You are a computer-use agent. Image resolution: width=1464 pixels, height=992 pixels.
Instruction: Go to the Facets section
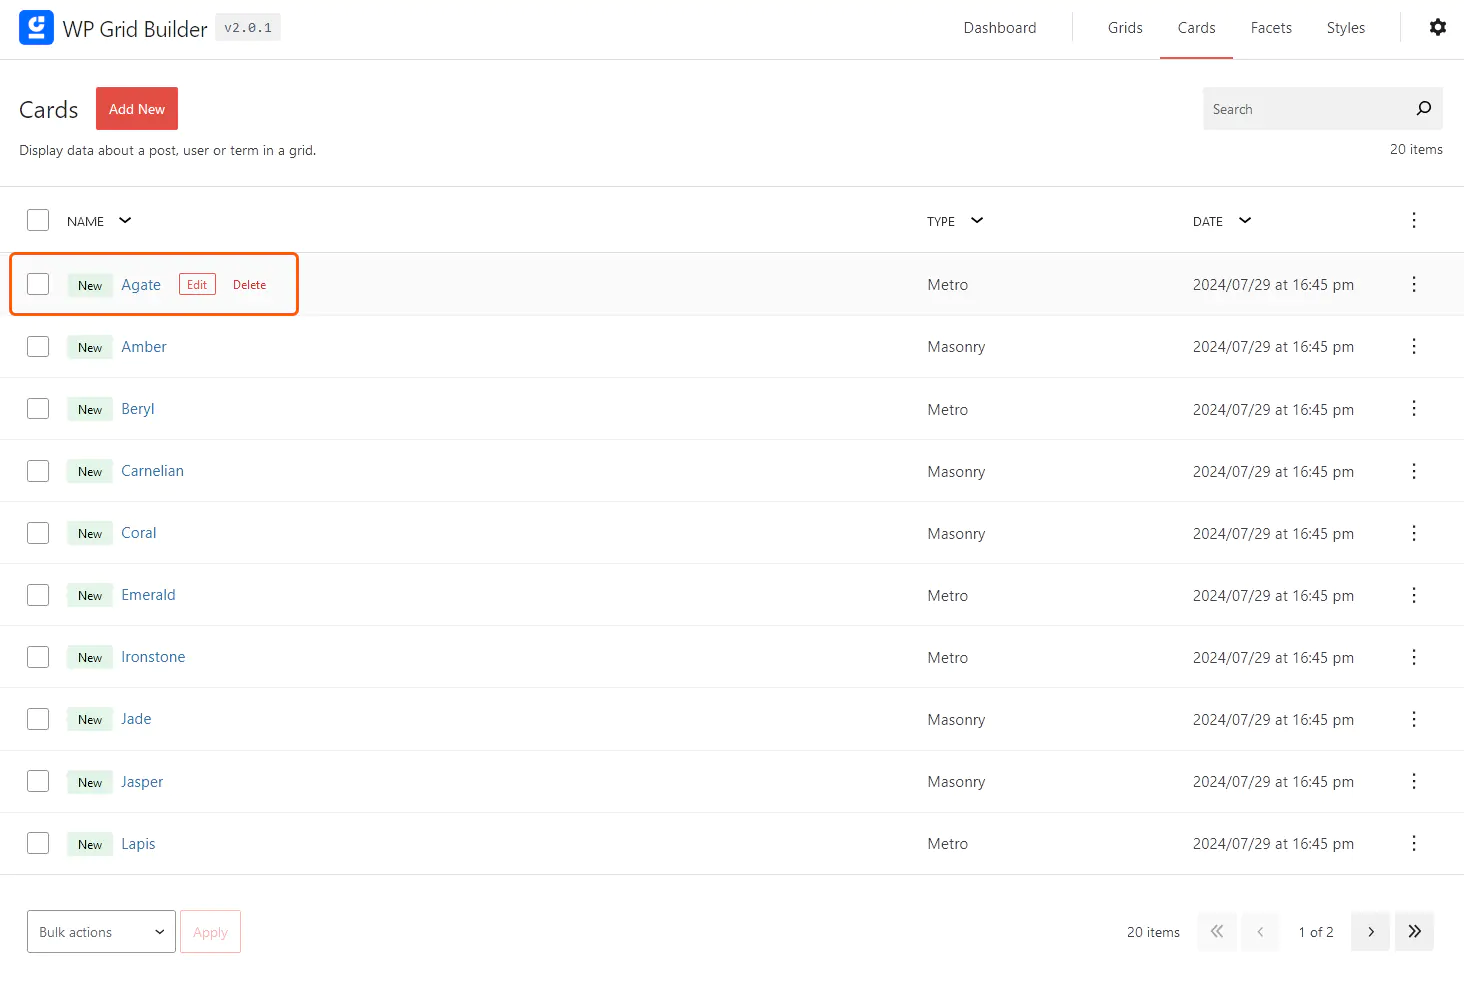tap(1271, 27)
